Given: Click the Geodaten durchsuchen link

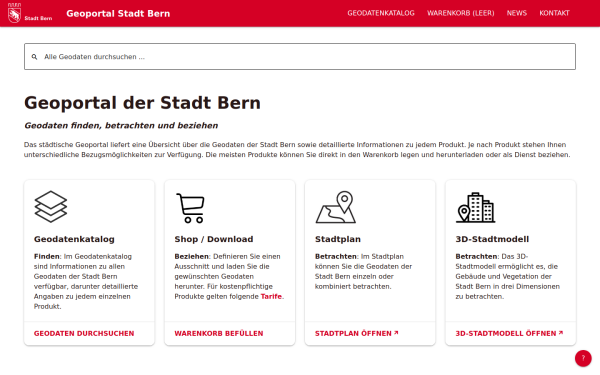Looking at the screenshot, I should pyautogui.click(x=84, y=333).
